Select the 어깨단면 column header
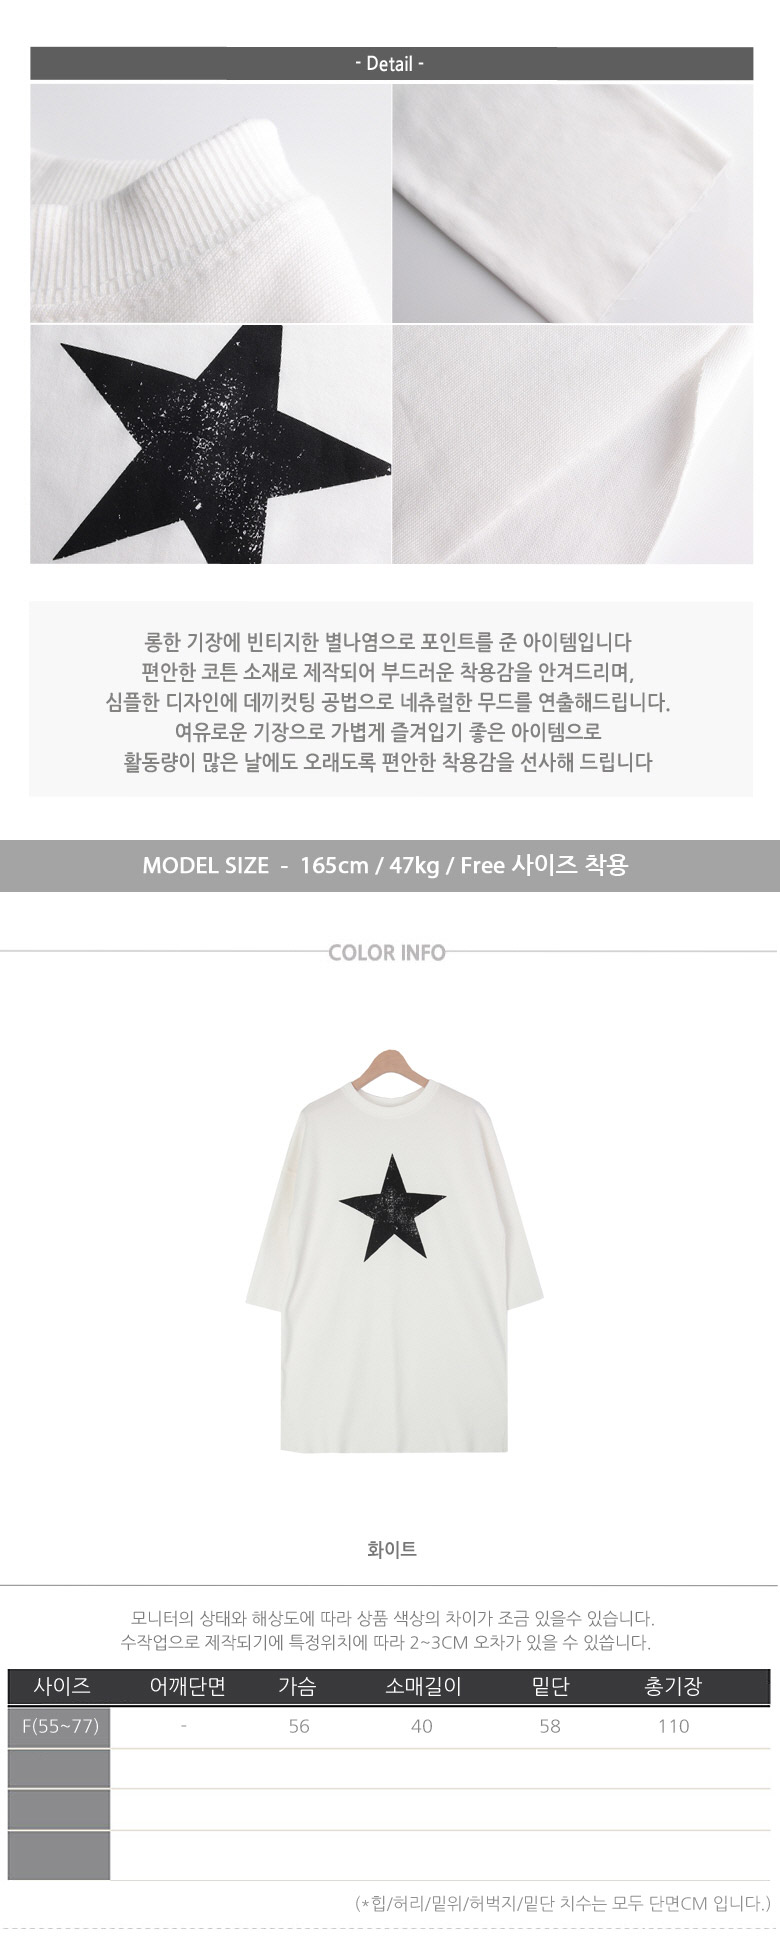The image size is (780, 1949). [187, 1686]
